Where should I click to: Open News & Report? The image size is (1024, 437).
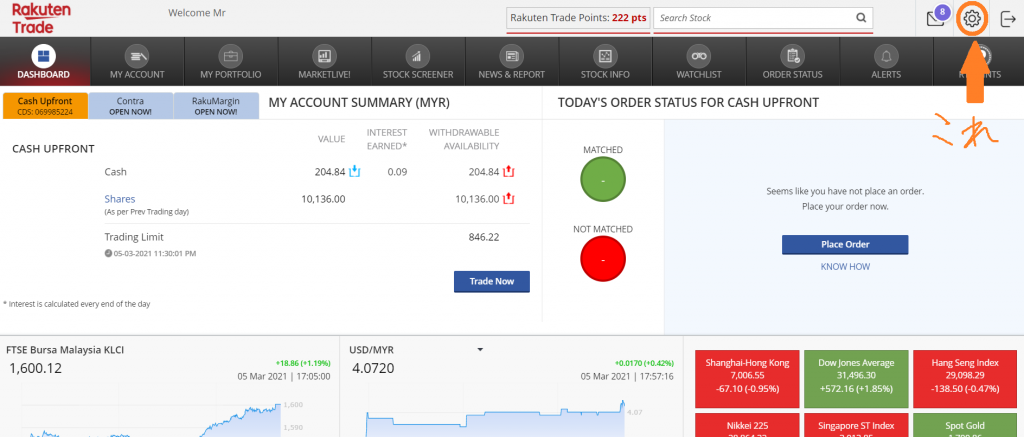(511, 62)
